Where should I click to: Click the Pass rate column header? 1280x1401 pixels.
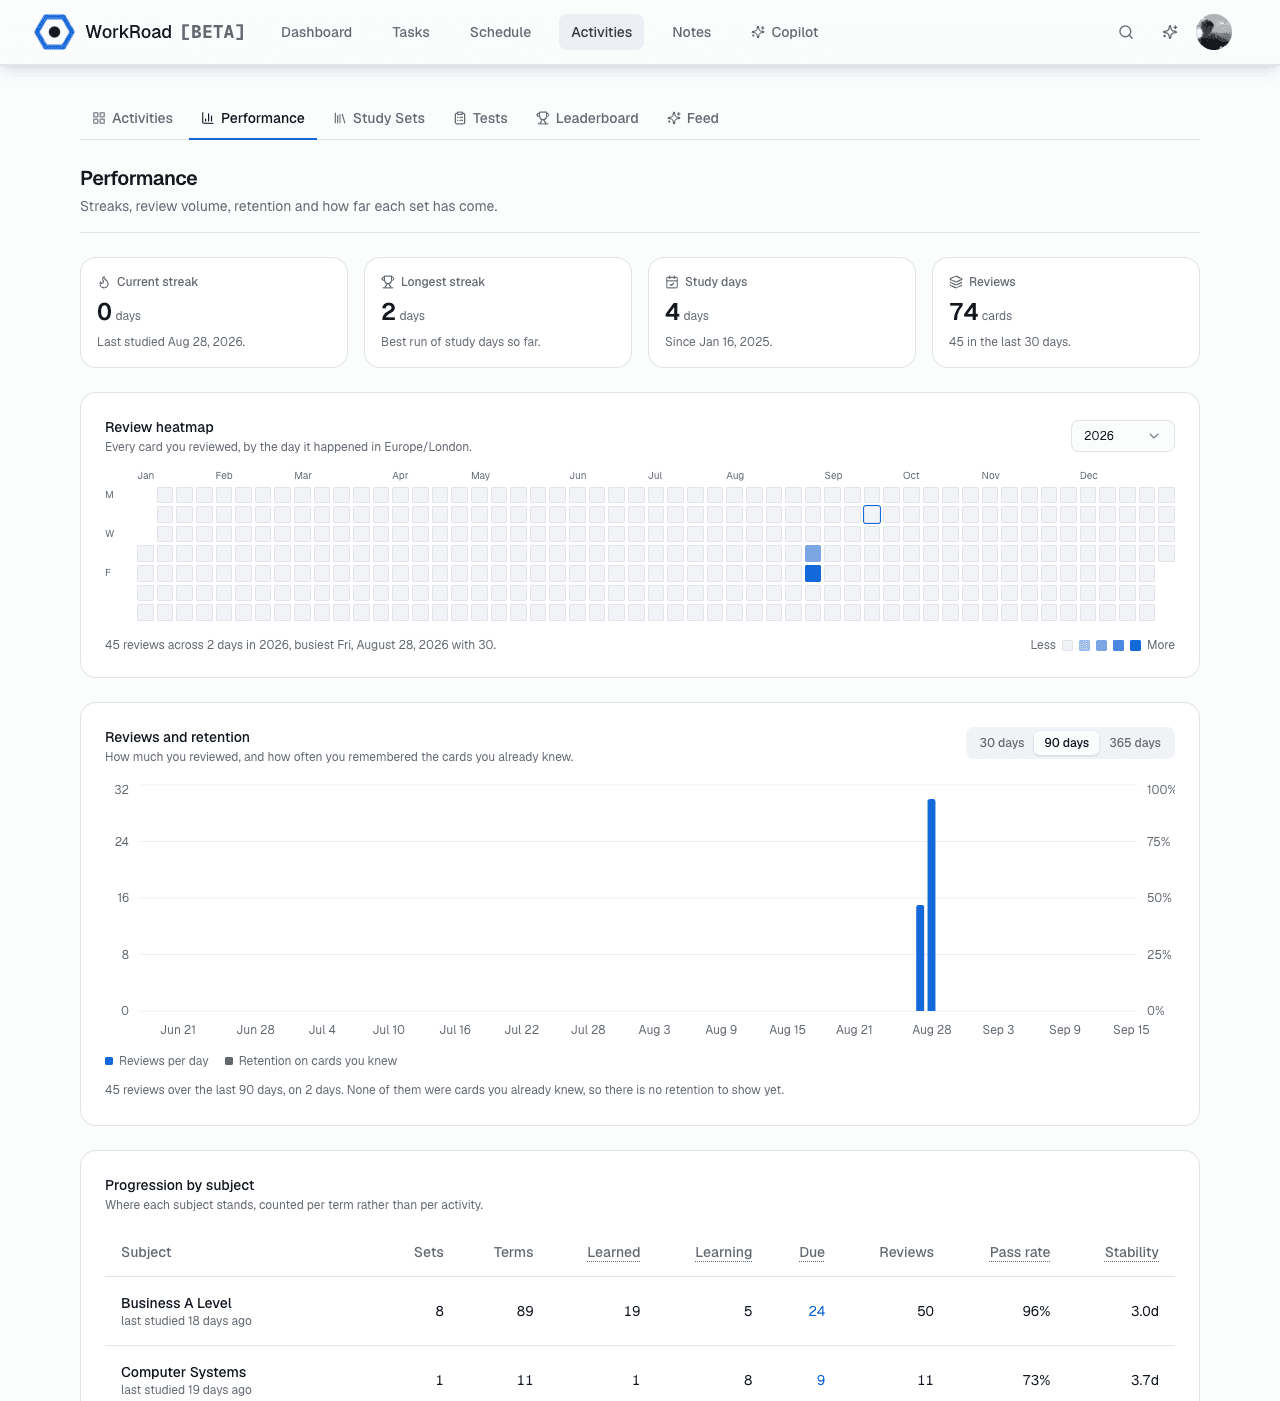click(x=1020, y=1252)
